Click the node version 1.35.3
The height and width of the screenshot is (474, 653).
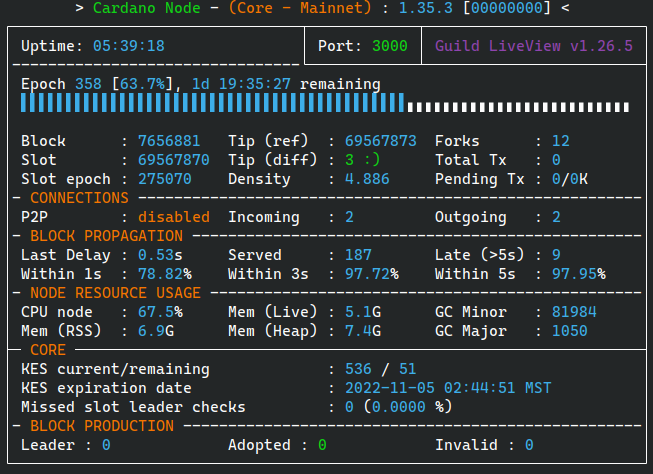click(x=426, y=8)
